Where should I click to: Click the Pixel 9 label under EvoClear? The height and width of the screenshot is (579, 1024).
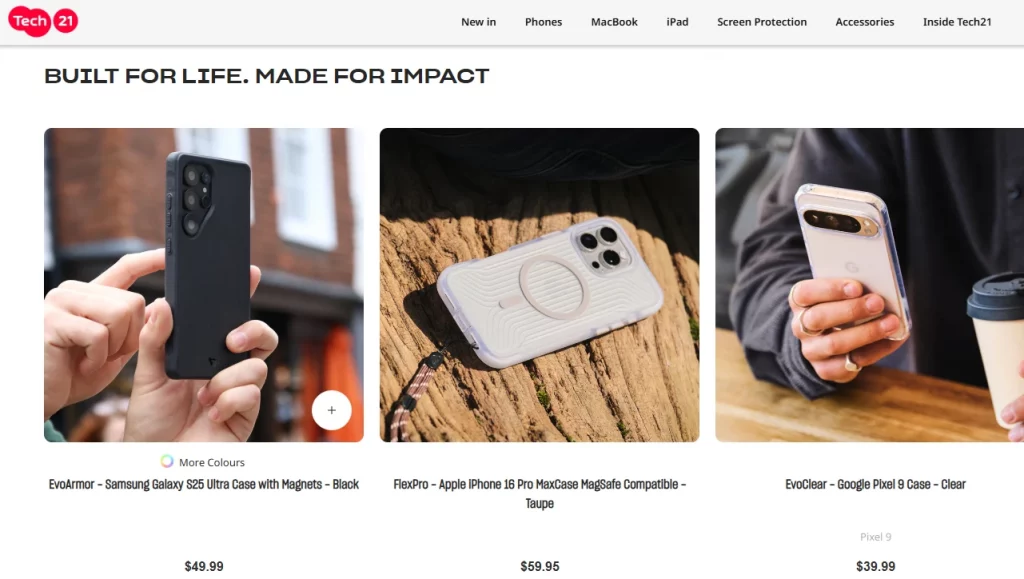(x=875, y=537)
